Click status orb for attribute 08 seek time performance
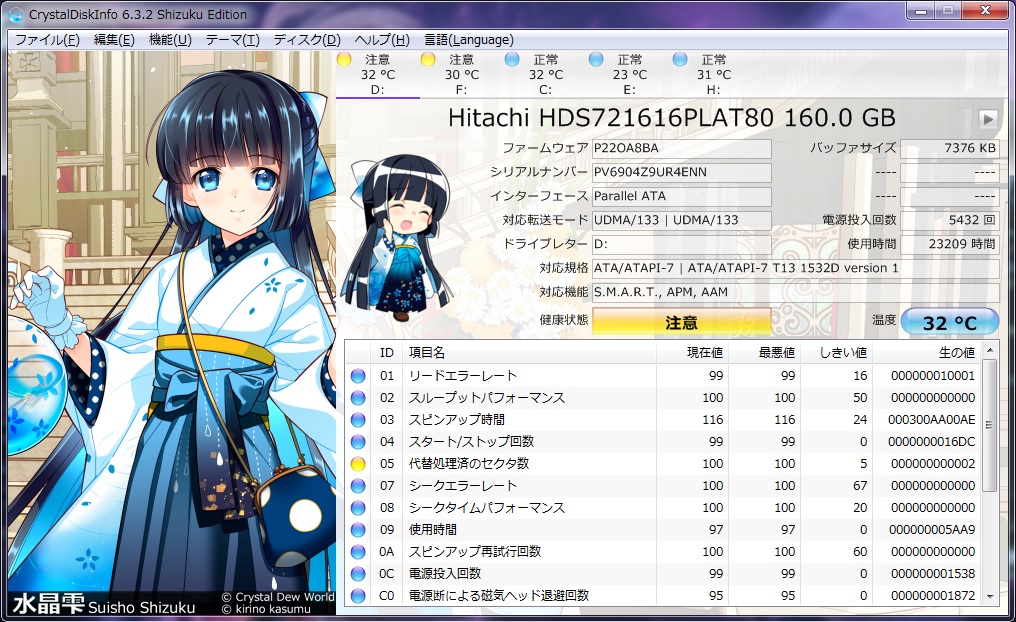The image size is (1016, 622). [x=358, y=508]
